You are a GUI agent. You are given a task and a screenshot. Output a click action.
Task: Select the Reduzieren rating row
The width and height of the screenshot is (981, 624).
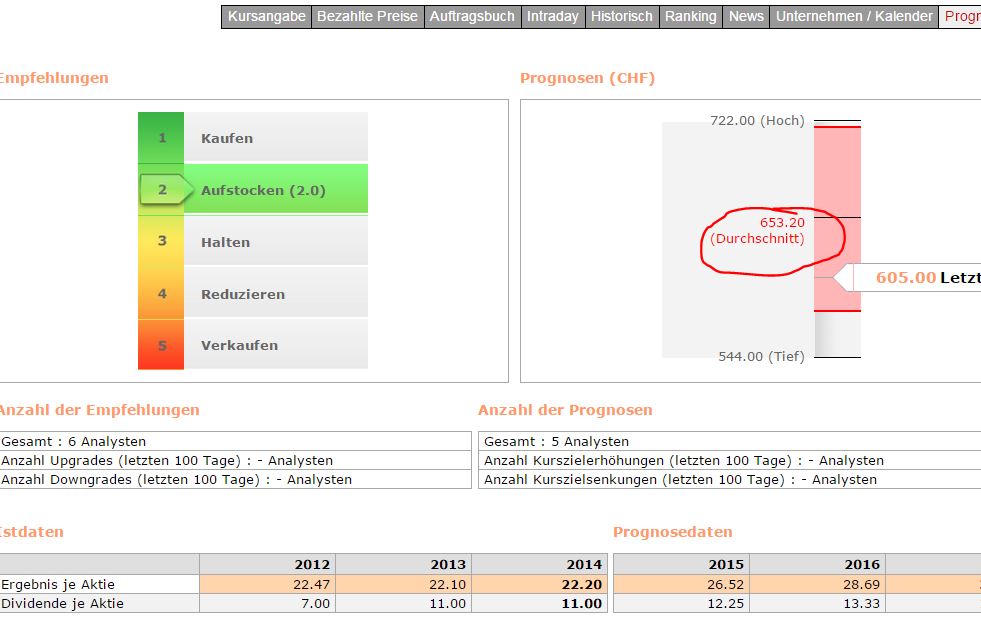(275, 294)
